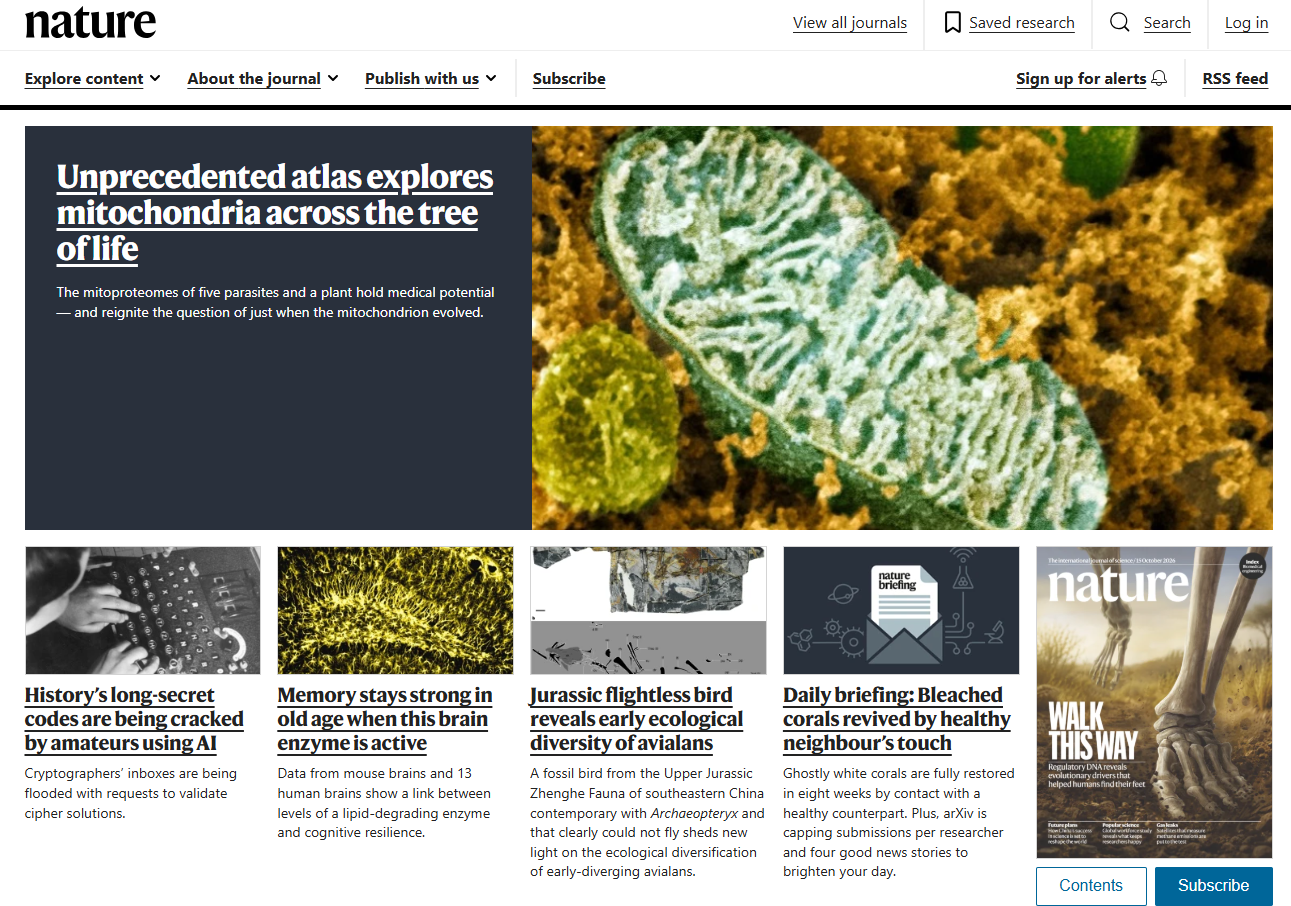1291x906 pixels.
Task: Open View all journals link
Action: pos(850,23)
